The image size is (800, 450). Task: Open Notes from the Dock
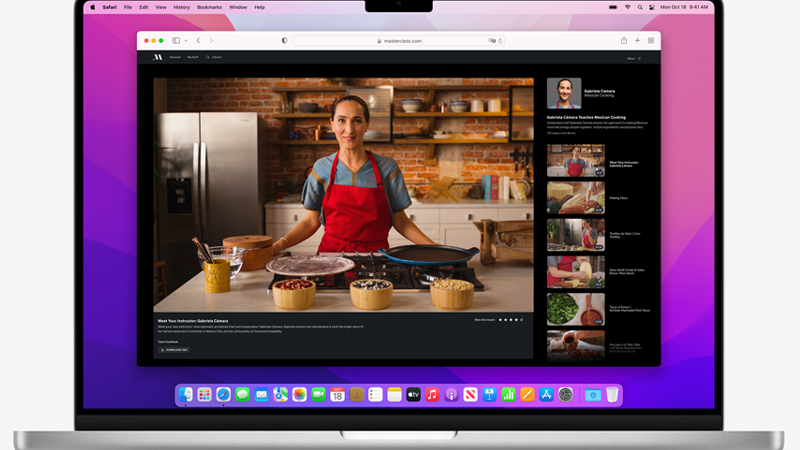tap(394, 394)
